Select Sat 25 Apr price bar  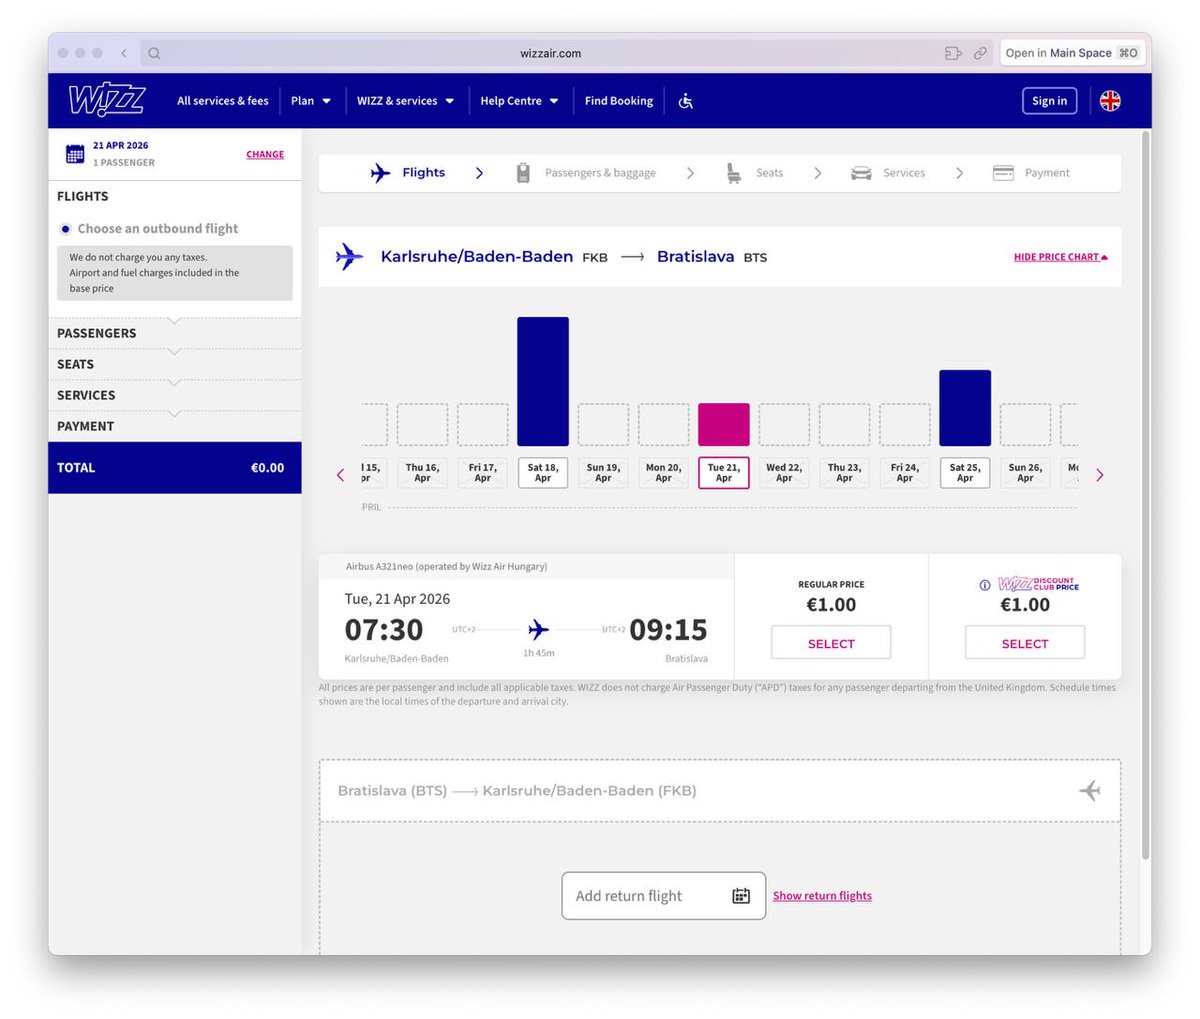[965, 408]
